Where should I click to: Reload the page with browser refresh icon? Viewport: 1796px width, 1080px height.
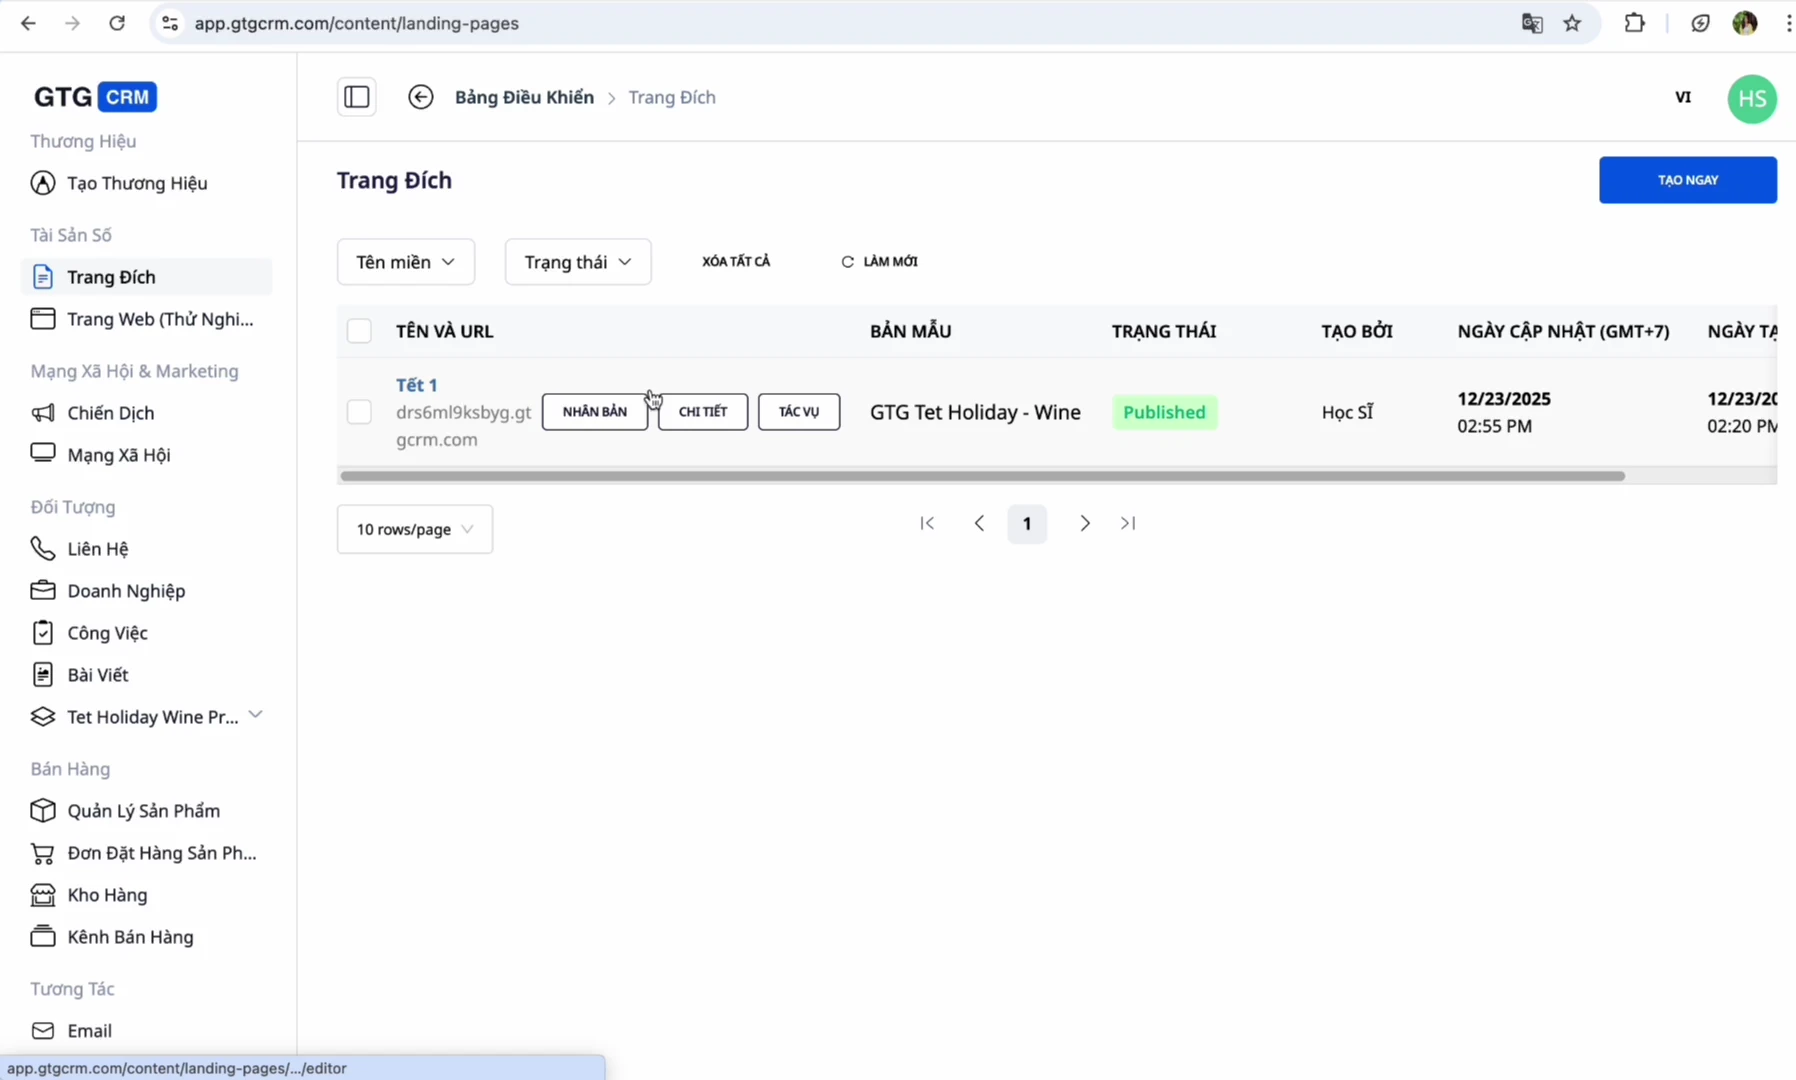117,23
